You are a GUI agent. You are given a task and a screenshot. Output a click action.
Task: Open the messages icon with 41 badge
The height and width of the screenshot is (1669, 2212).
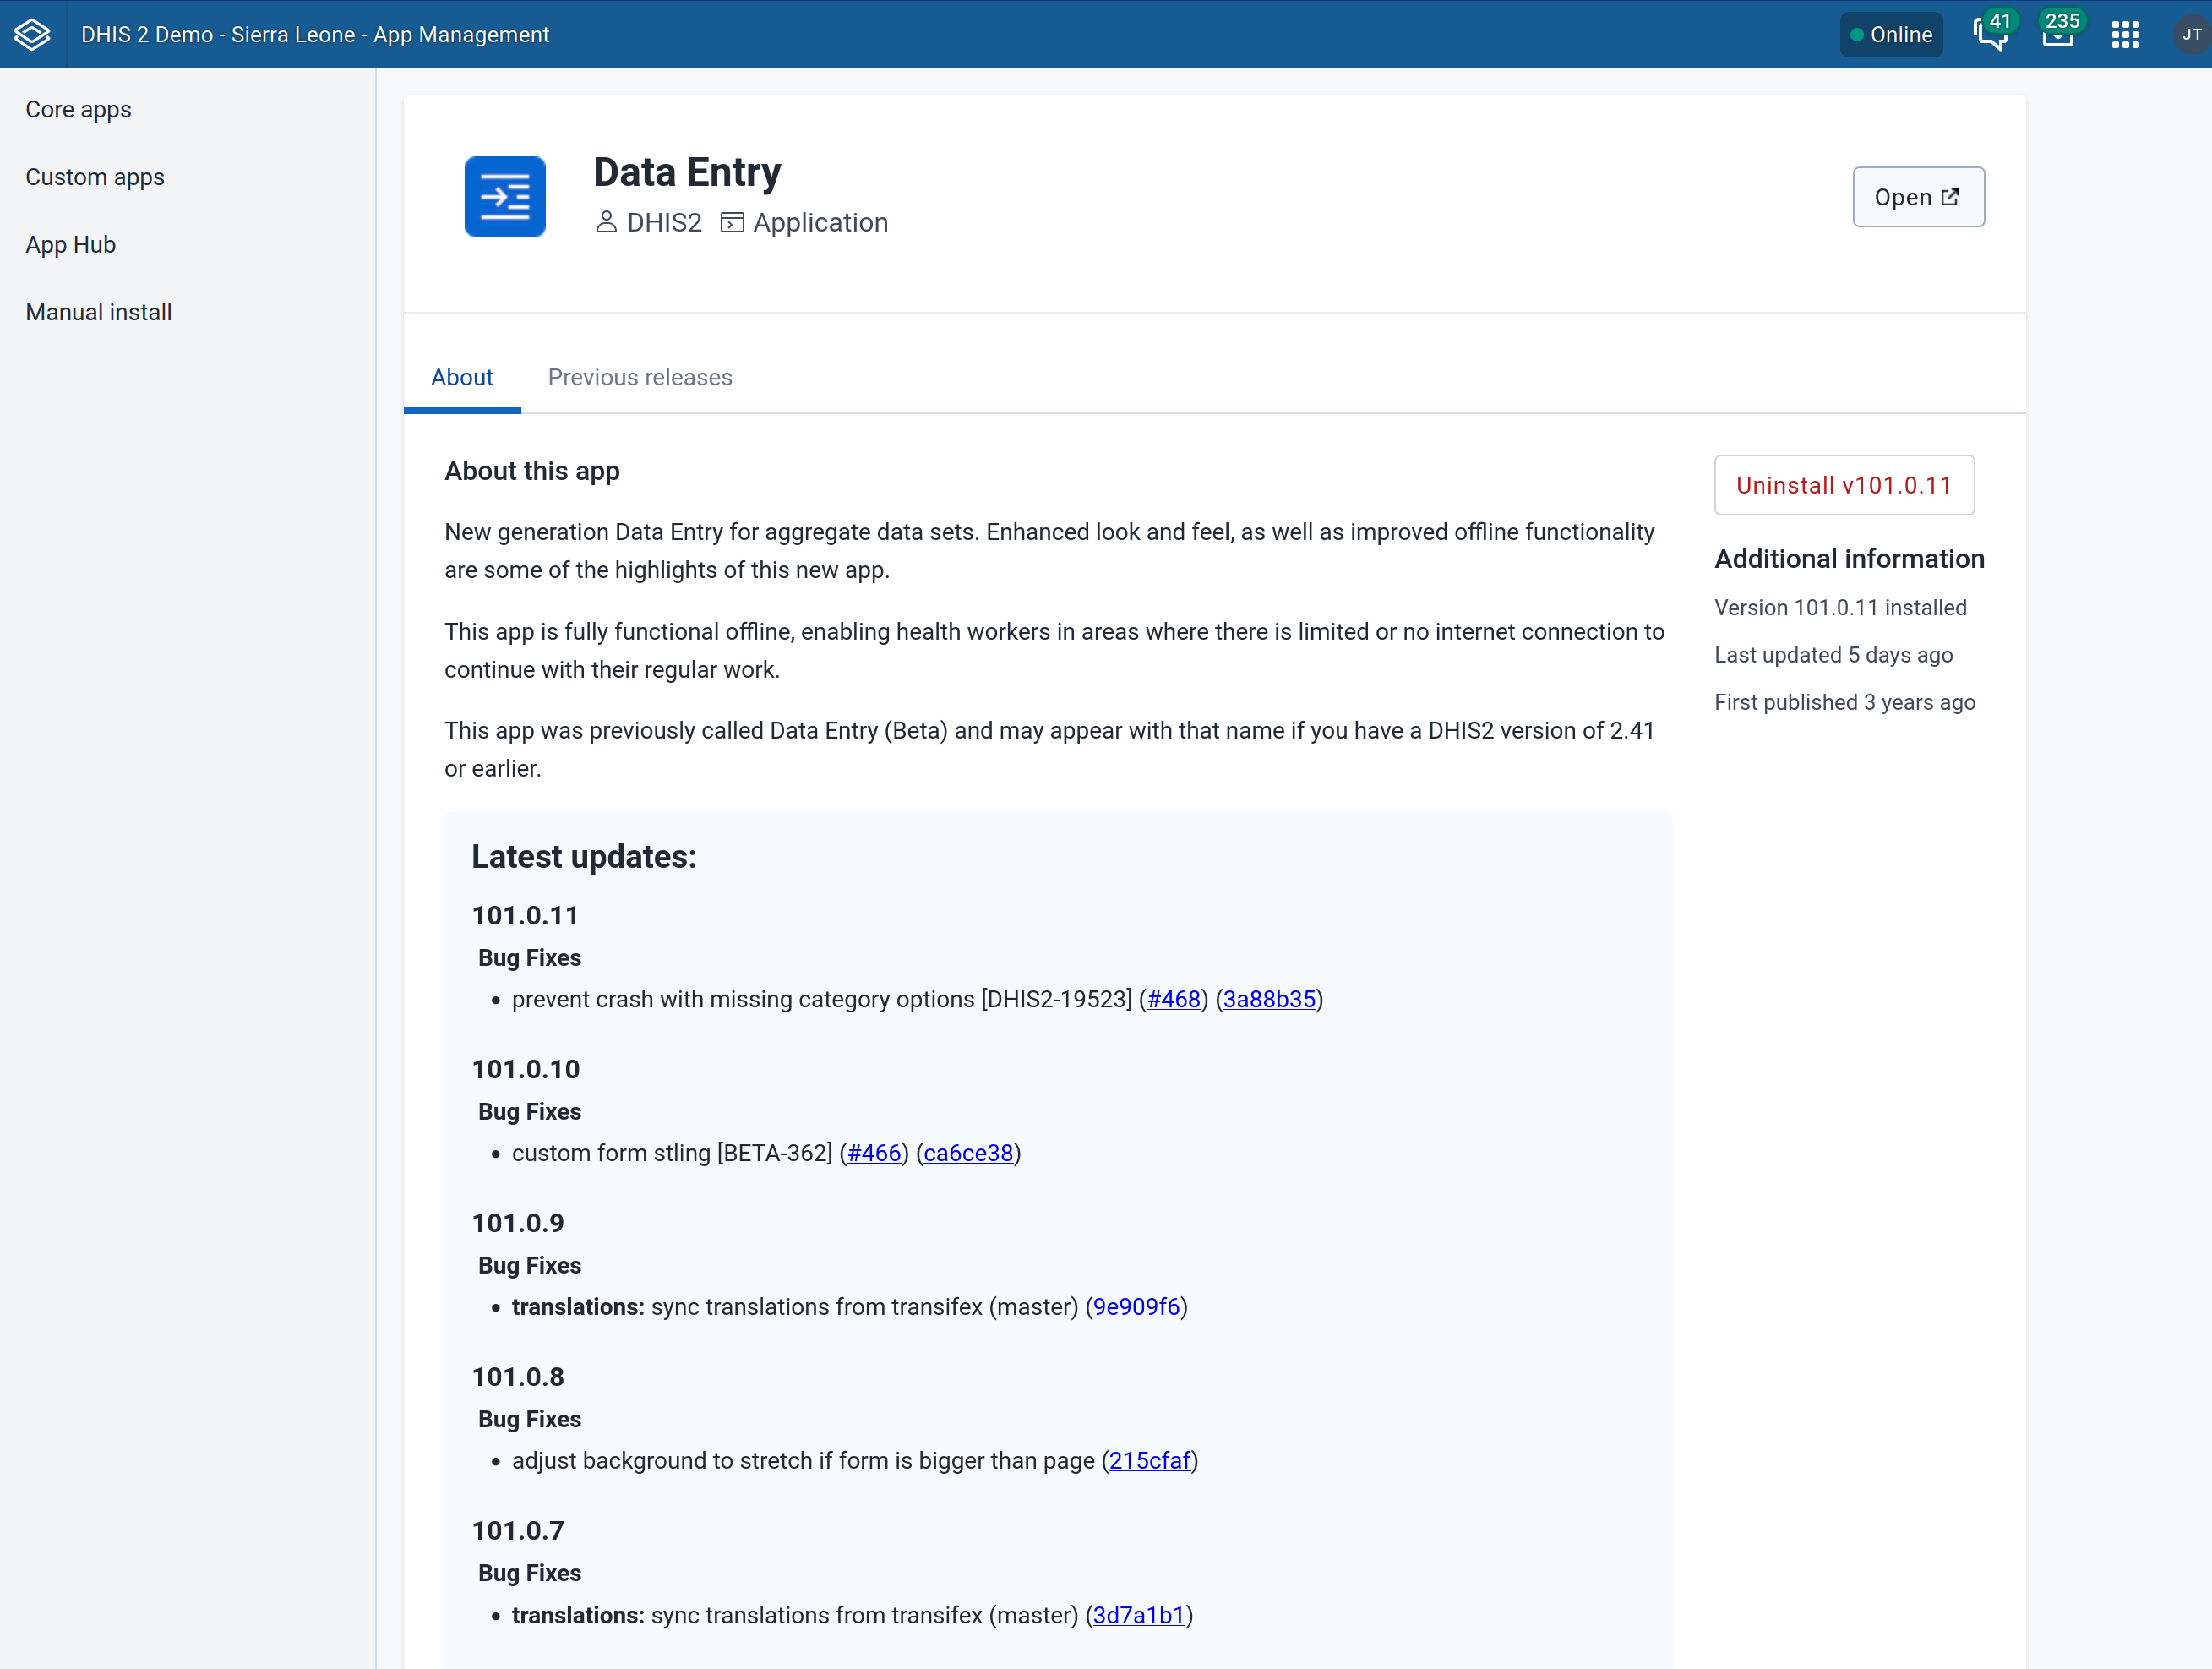coord(1990,34)
